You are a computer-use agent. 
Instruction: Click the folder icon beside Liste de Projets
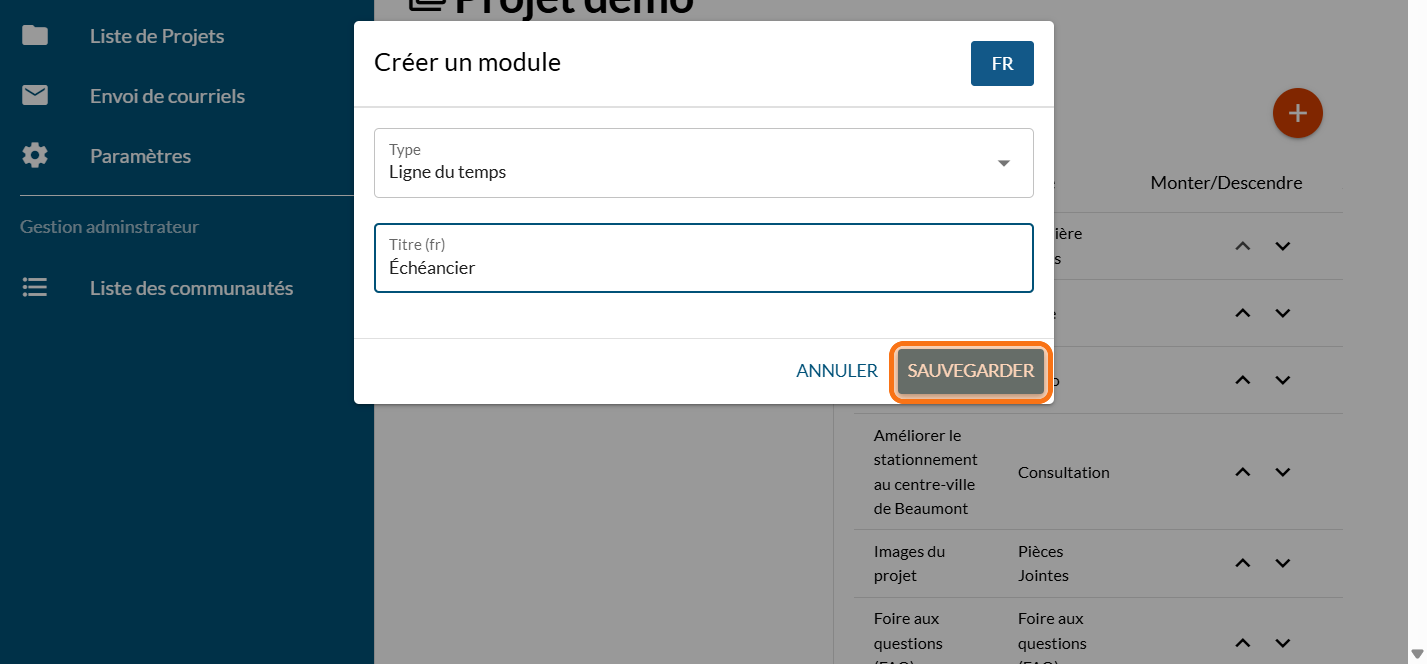pos(35,36)
